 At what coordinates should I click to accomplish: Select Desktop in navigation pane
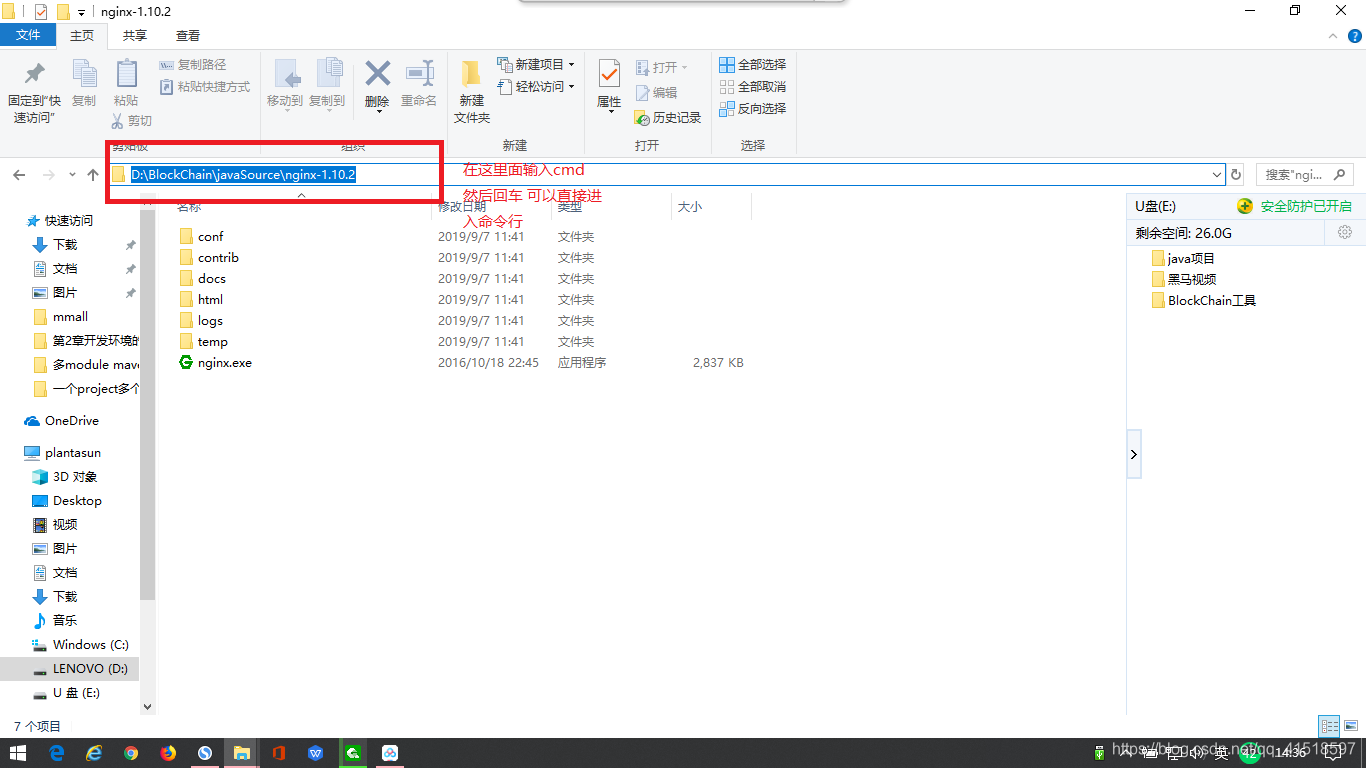(x=77, y=501)
